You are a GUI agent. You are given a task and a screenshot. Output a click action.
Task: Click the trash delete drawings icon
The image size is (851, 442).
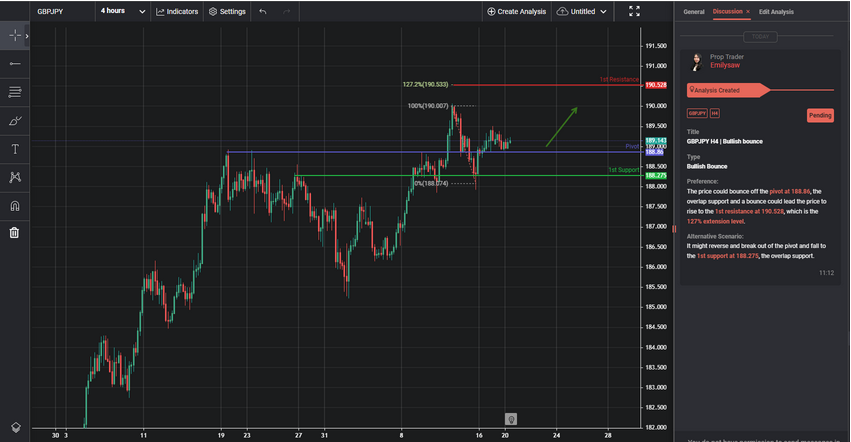click(x=15, y=233)
